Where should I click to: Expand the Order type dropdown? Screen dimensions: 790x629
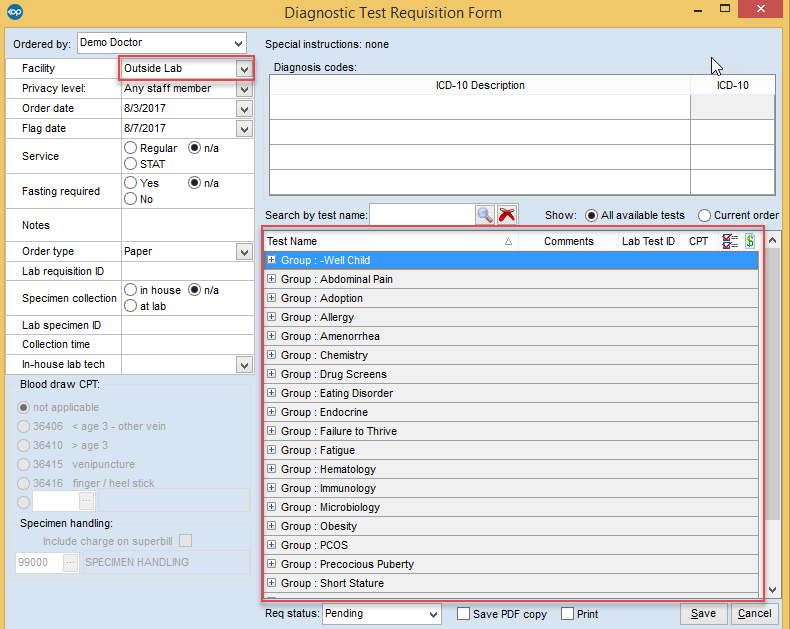coord(243,252)
